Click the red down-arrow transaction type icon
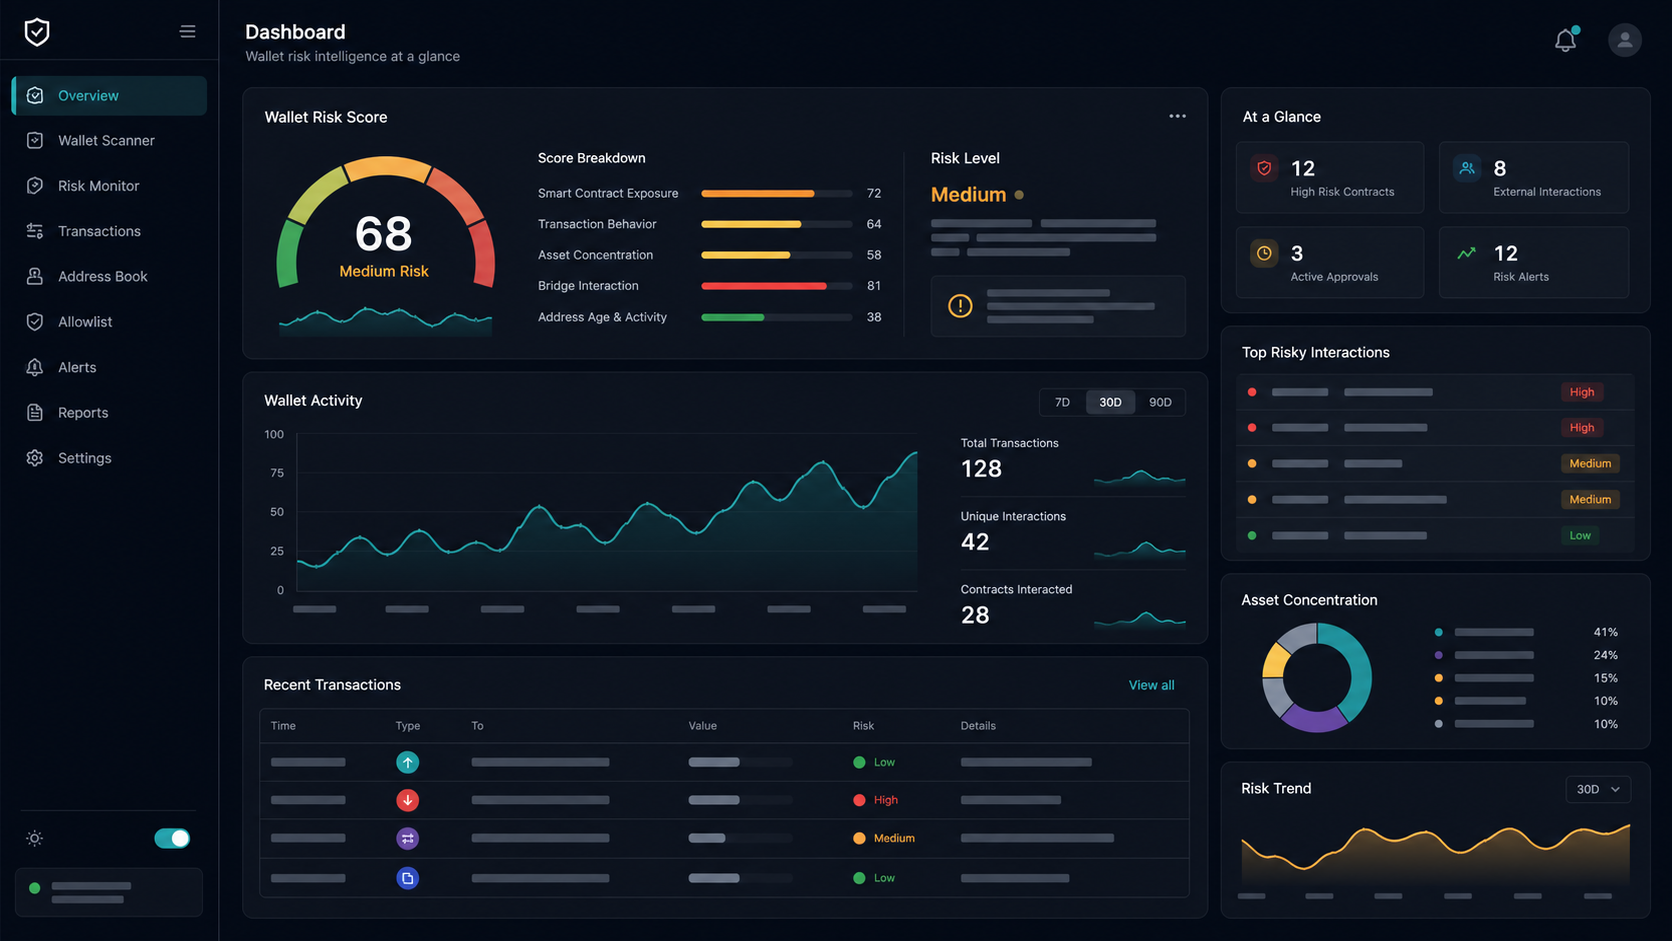 (x=407, y=800)
